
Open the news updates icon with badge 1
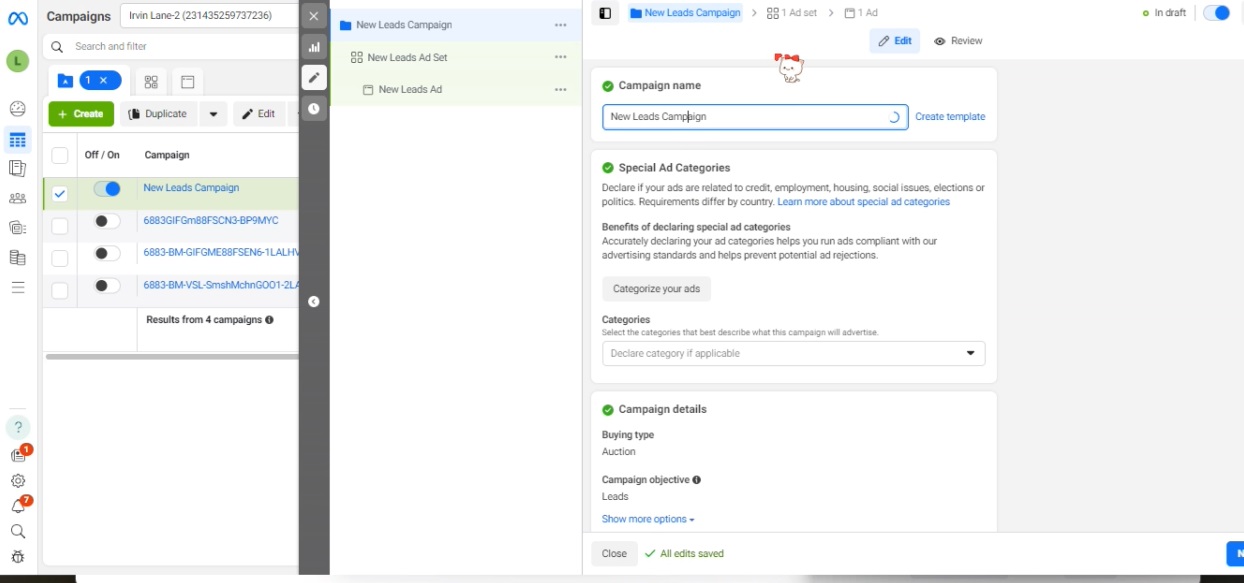tap(18, 455)
